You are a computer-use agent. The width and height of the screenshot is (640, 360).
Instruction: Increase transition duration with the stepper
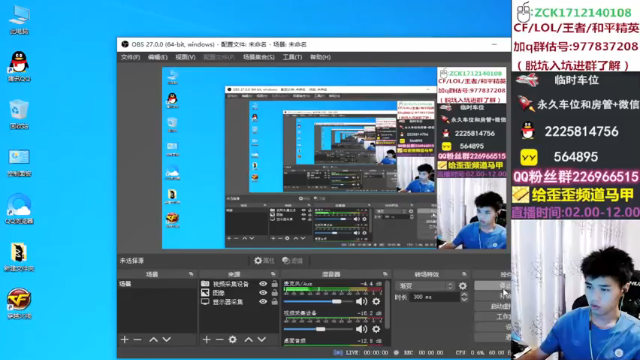tap(464, 295)
